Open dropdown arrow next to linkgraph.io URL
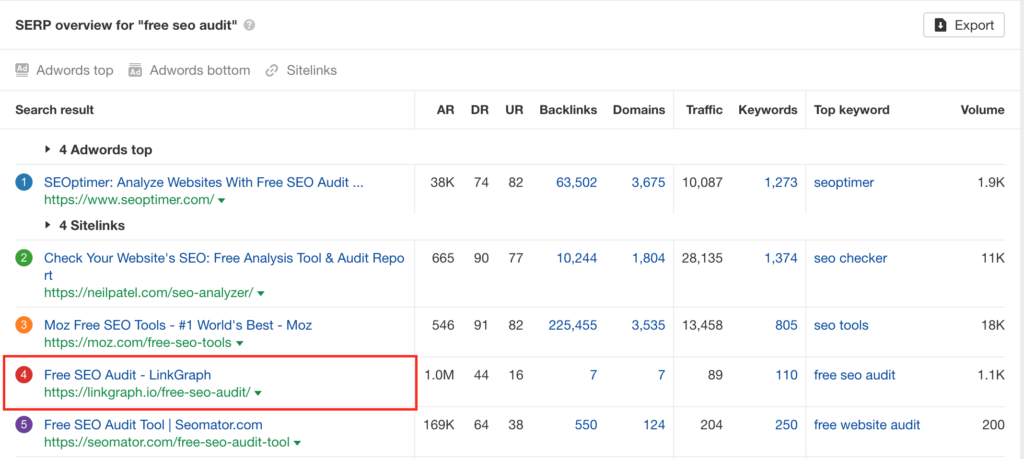 [258, 393]
